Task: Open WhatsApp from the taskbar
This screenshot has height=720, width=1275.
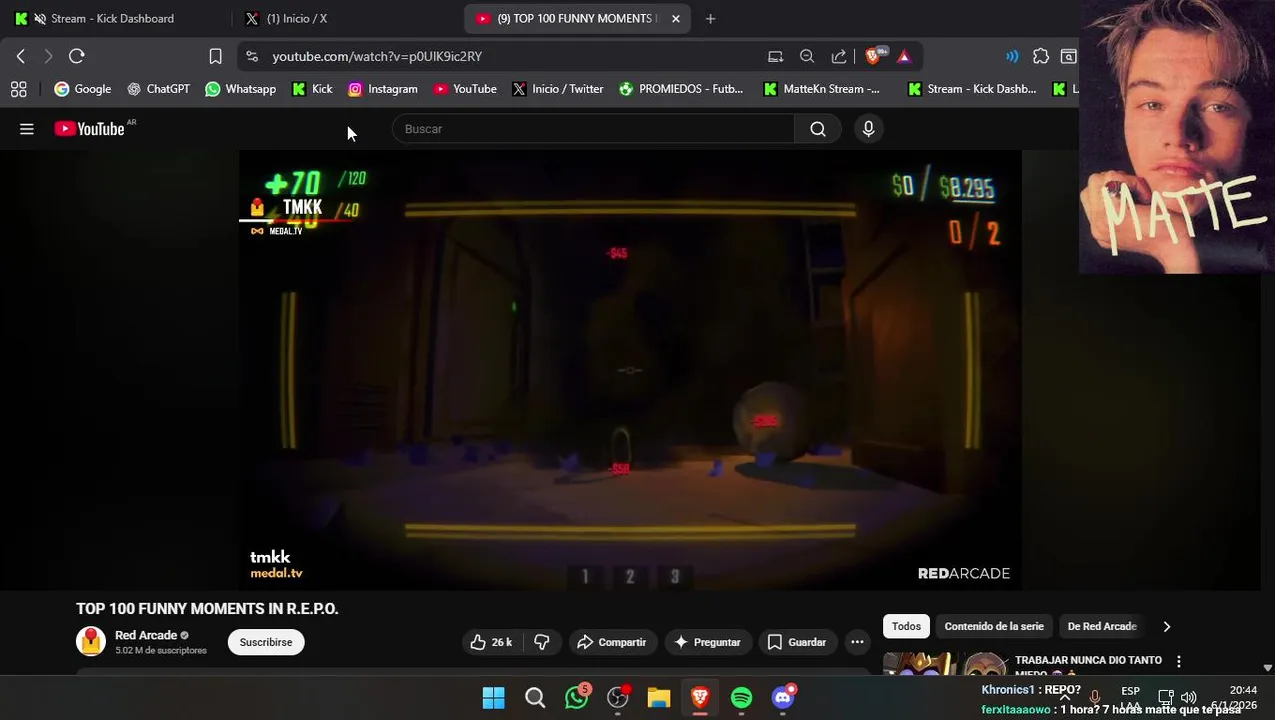Action: [x=577, y=697]
